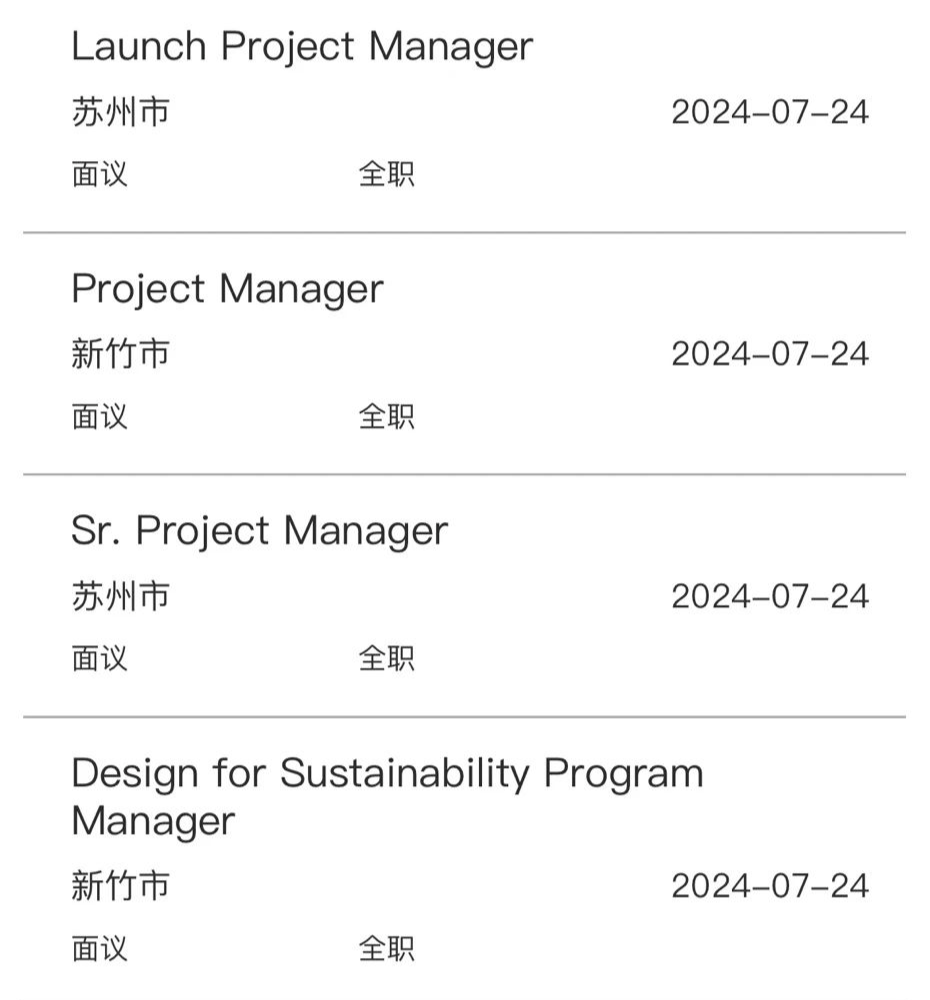Open the Project Manager job title

tap(227, 290)
